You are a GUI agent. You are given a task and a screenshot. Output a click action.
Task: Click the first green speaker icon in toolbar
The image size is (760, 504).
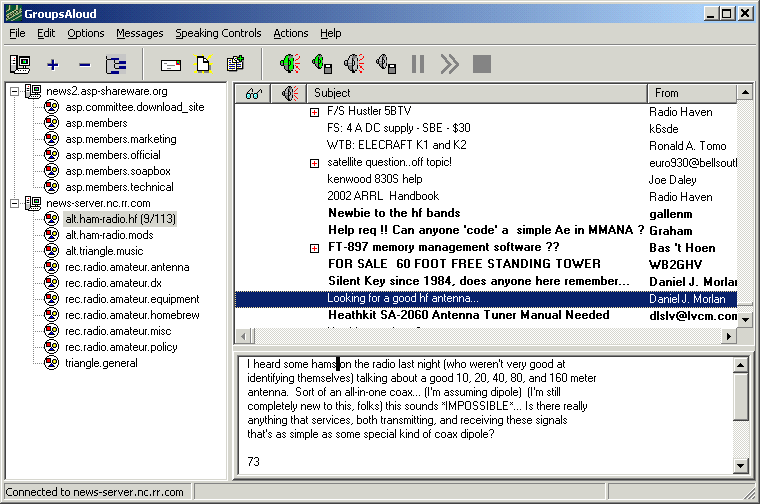point(289,64)
